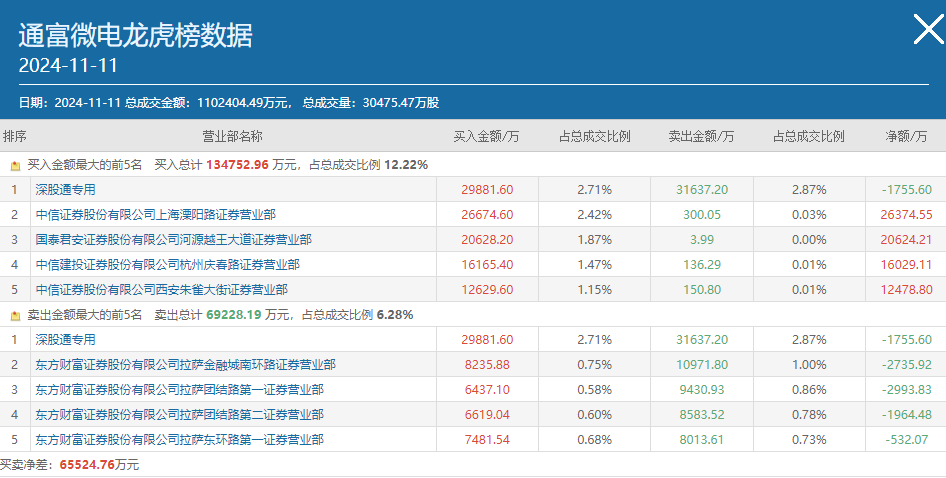Open 中信建投杭州庆春路证券营业部 link

tap(168, 265)
